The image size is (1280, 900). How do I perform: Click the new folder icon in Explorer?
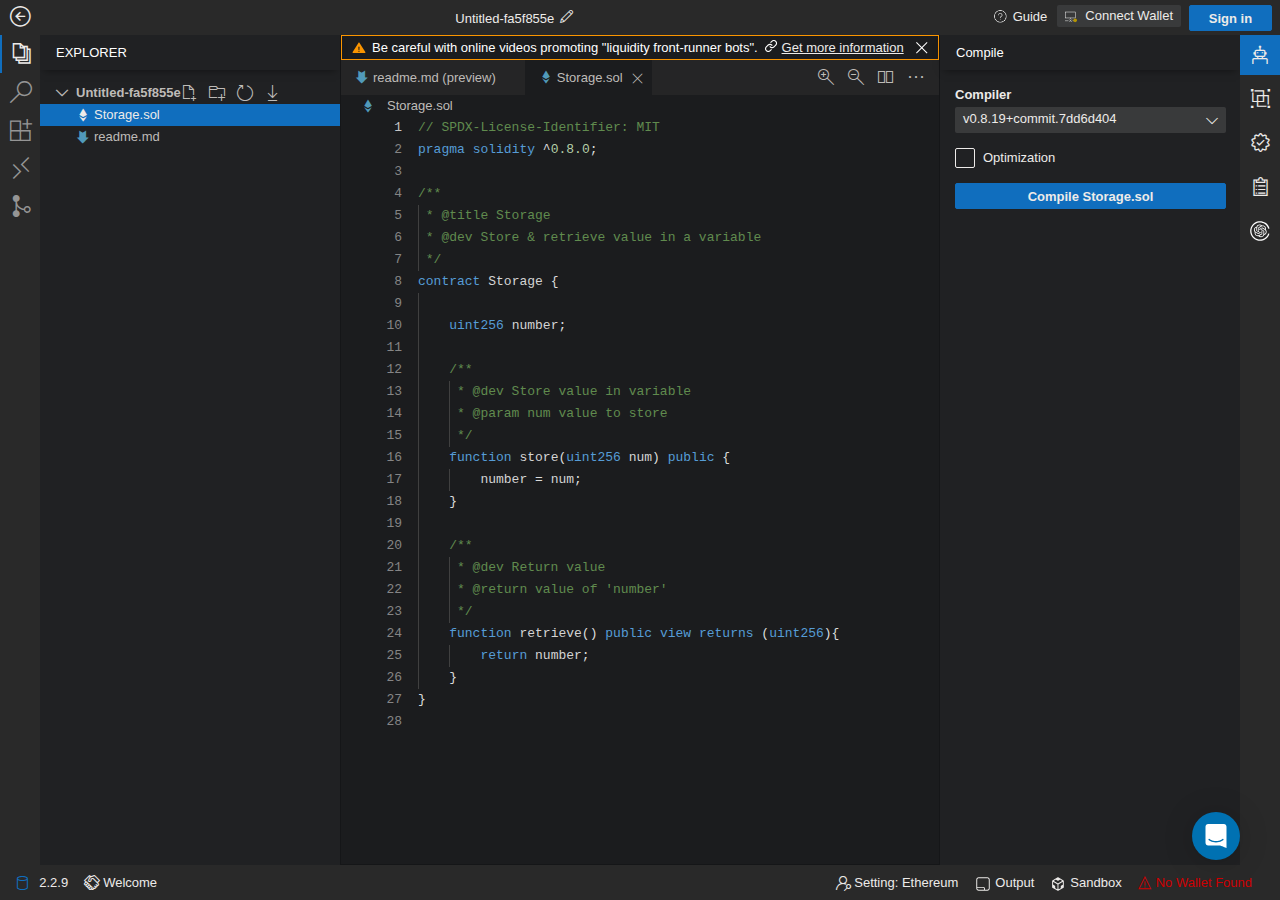(216, 93)
